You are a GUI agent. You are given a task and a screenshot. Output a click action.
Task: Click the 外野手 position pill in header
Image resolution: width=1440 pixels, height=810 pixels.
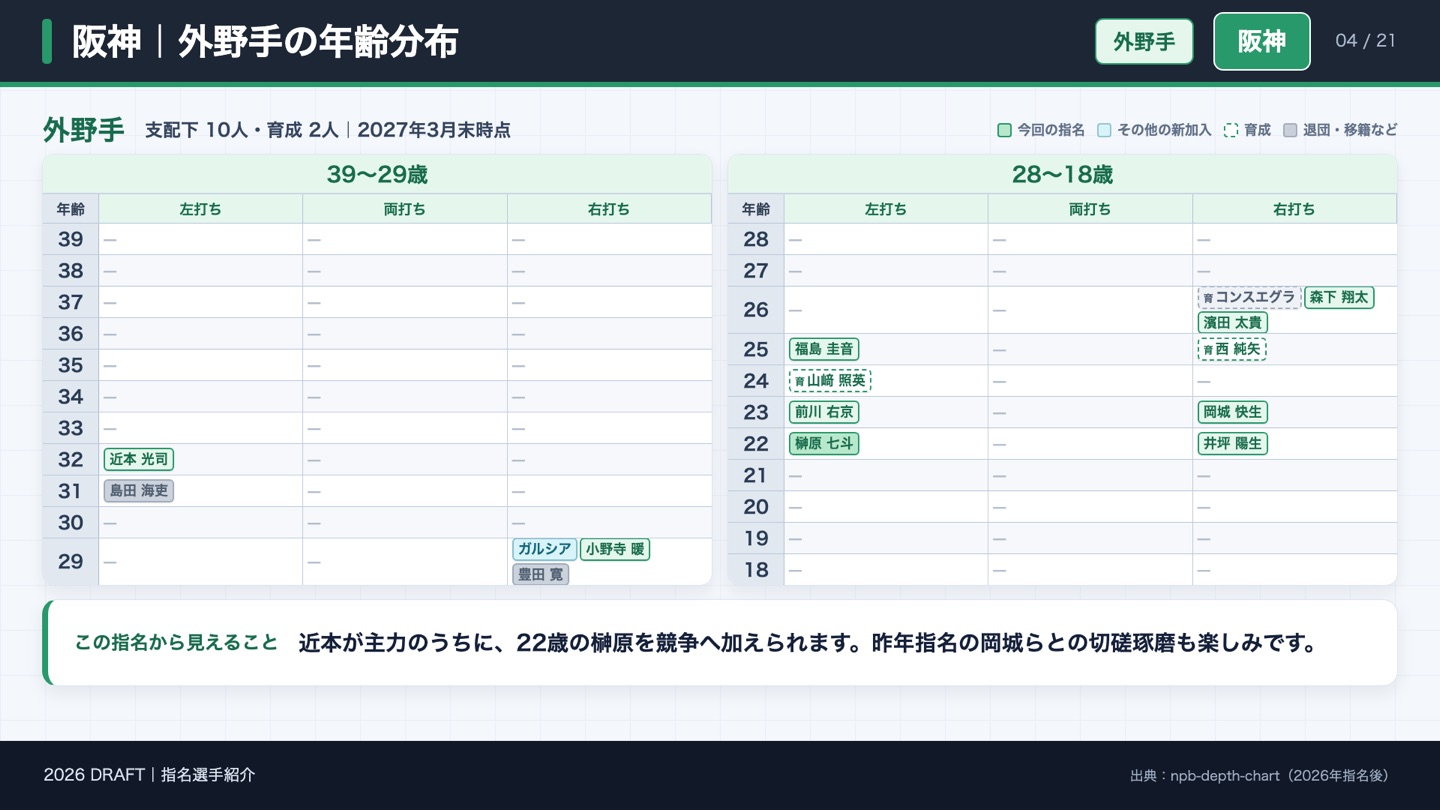[1144, 41]
